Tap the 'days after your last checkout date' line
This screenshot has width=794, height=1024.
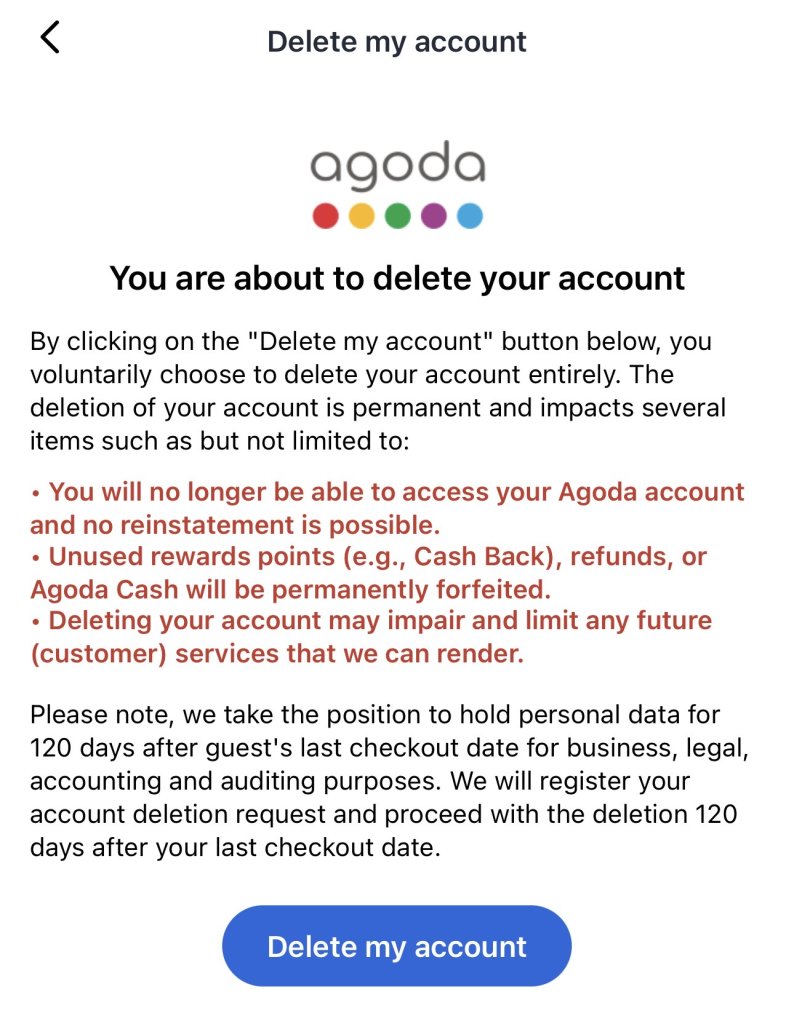pyautogui.click(x=235, y=847)
